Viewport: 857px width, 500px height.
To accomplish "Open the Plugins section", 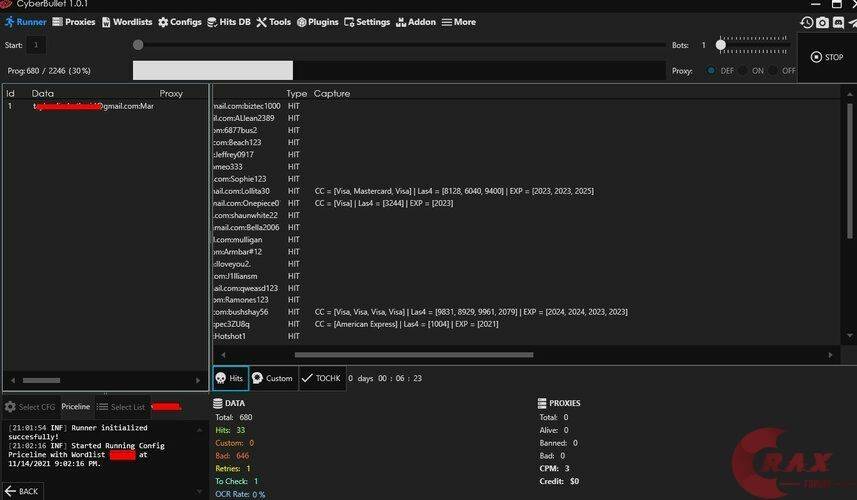I will pyautogui.click(x=318, y=22).
